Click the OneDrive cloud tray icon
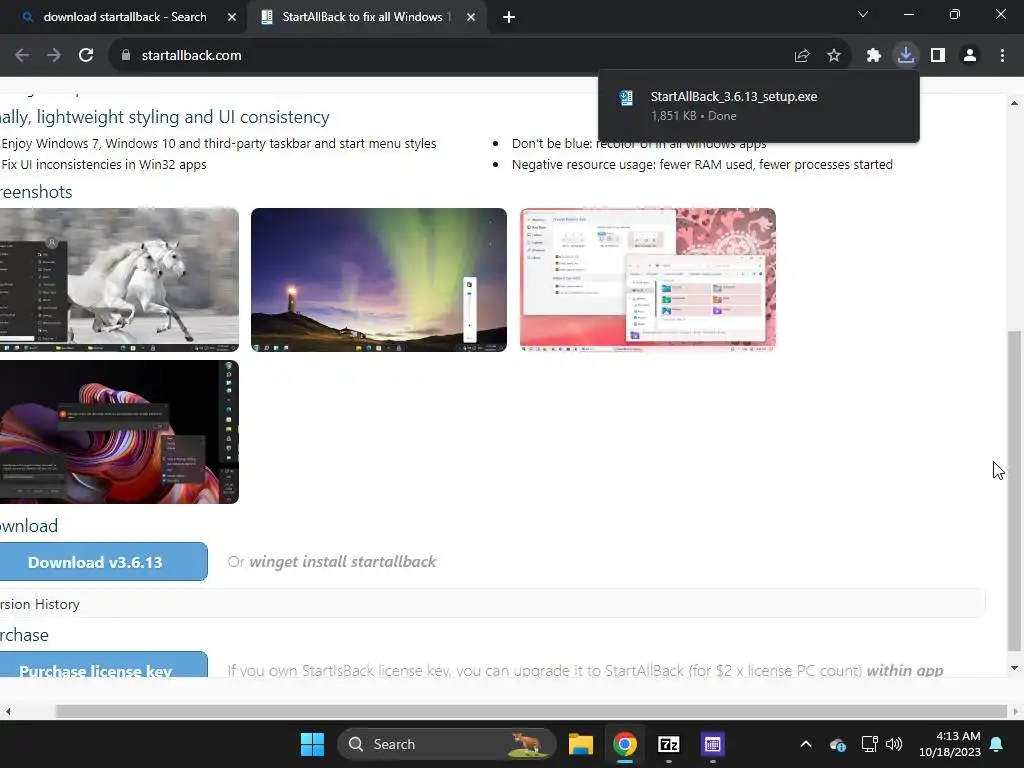1024x768 pixels. point(838,744)
